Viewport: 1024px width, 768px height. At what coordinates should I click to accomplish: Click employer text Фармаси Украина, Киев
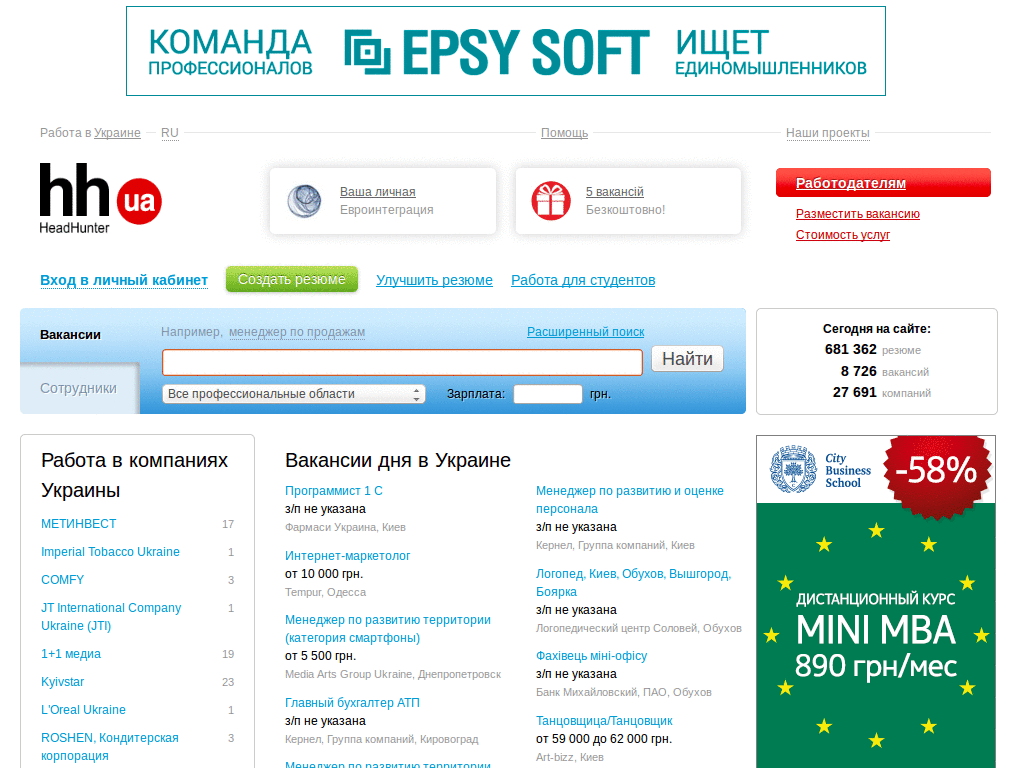click(345, 527)
